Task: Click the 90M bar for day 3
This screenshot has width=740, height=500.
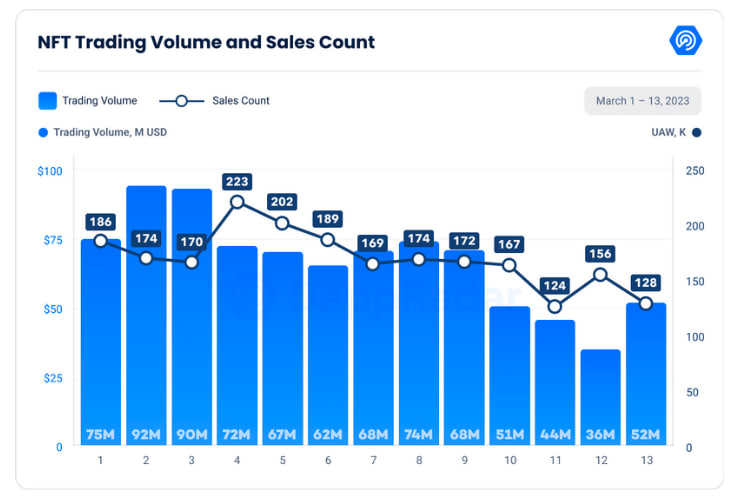Action: [x=192, y=317]
